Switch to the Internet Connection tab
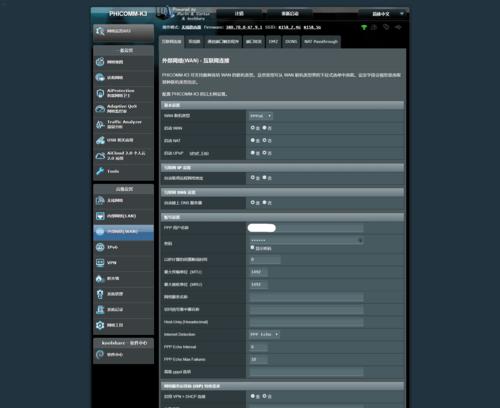 point(172,42)
